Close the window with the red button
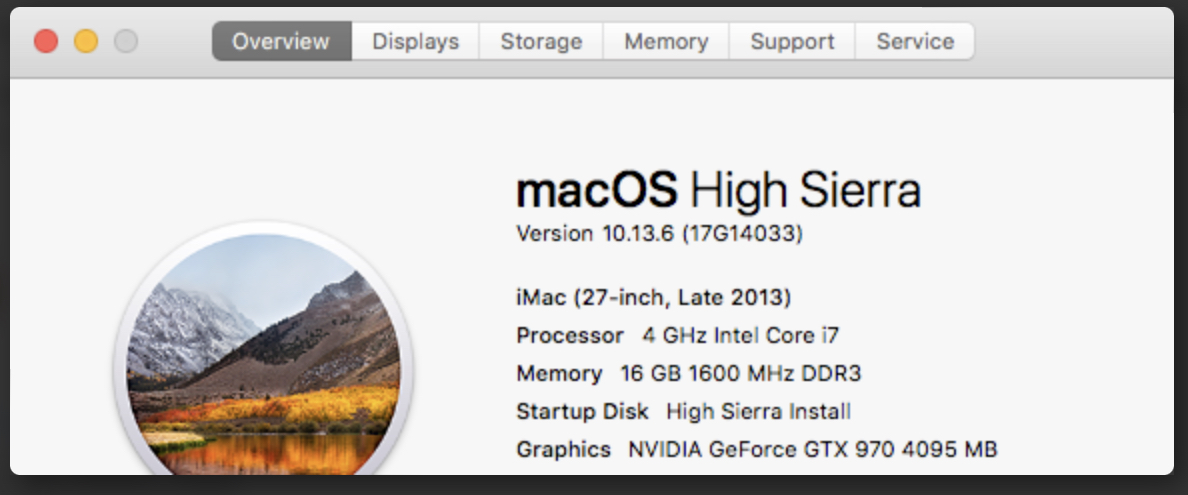The width and height of the screenshot is (1188, 495). pyautogui.click(x=46, y=41)
